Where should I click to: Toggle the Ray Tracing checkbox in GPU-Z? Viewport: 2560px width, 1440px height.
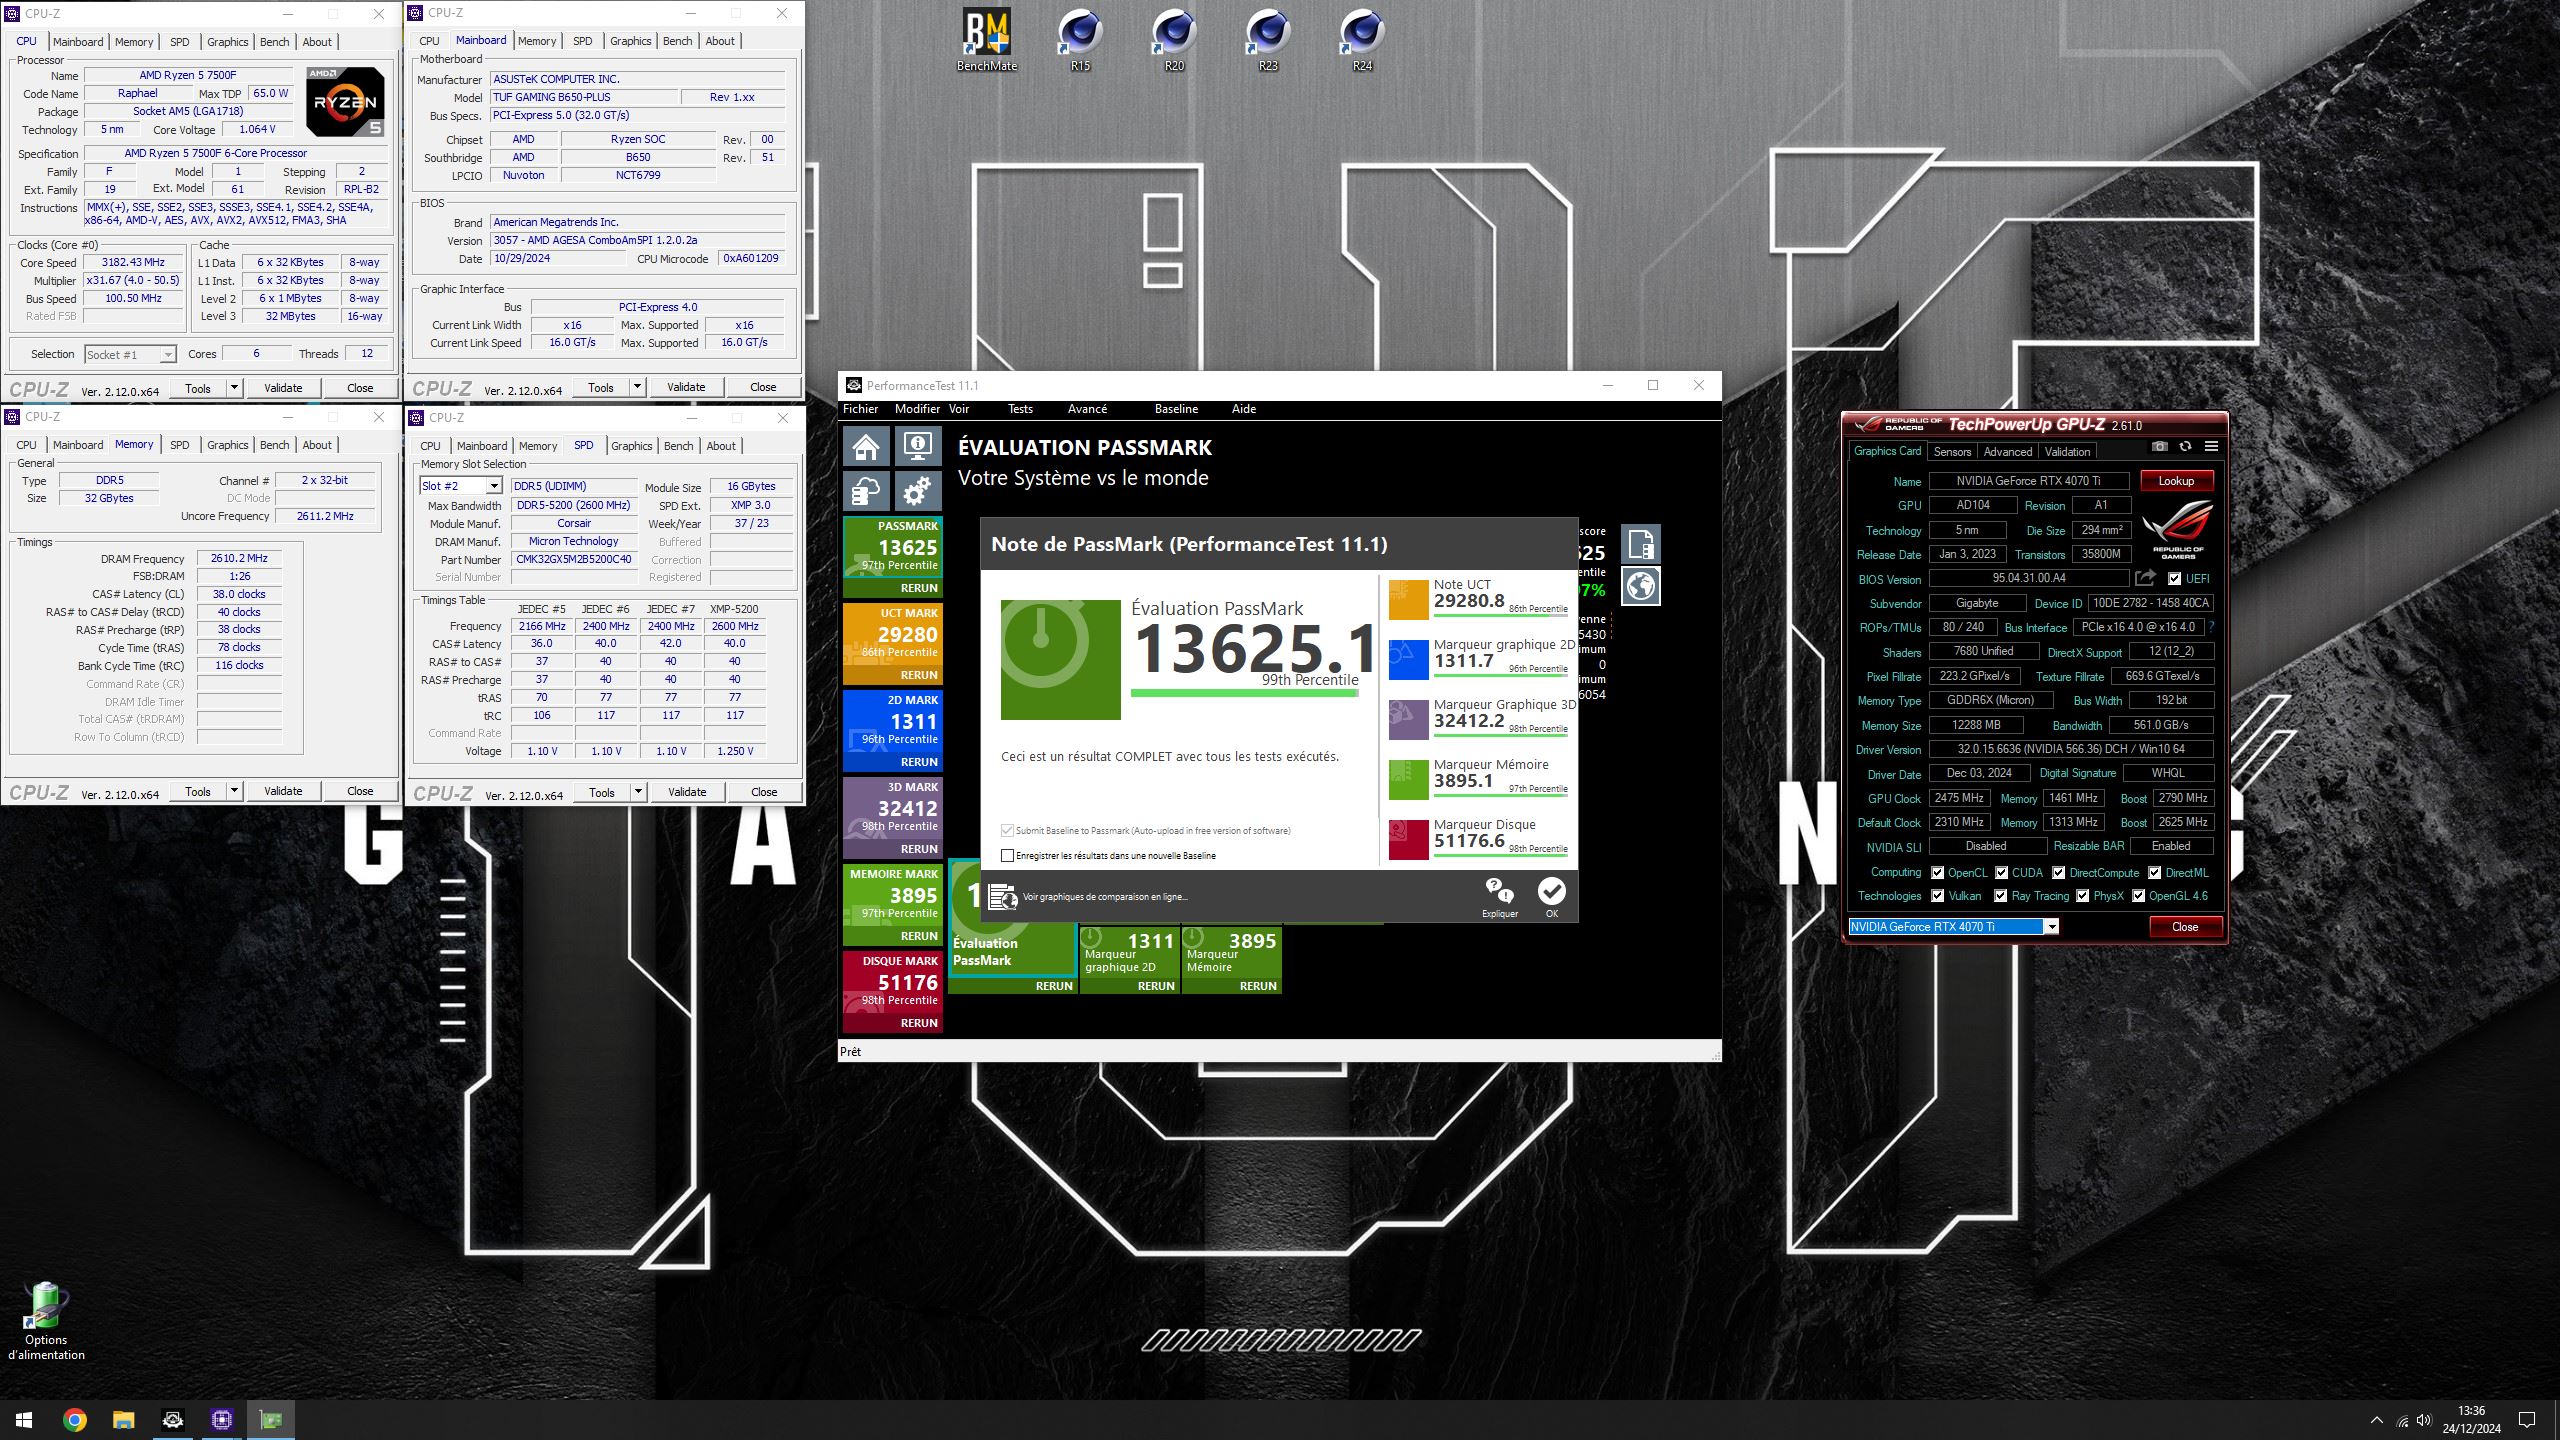2000,896
